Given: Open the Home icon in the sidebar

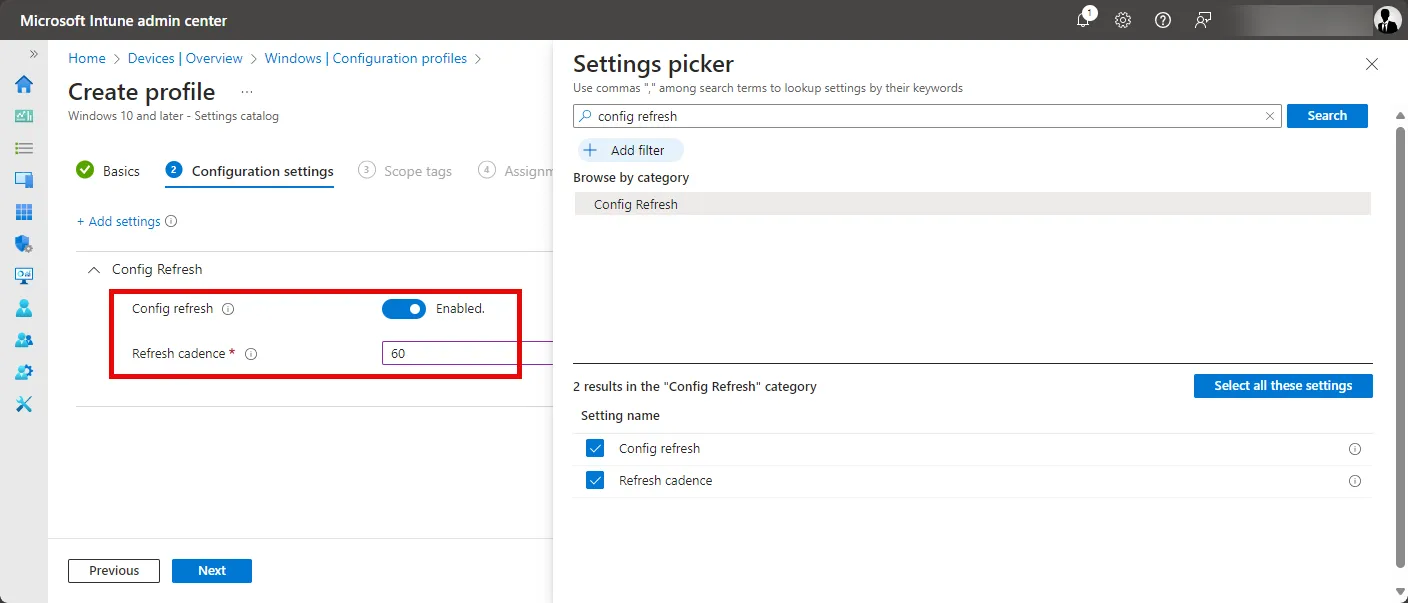Looking at the screenshot, I should [24, 84].
